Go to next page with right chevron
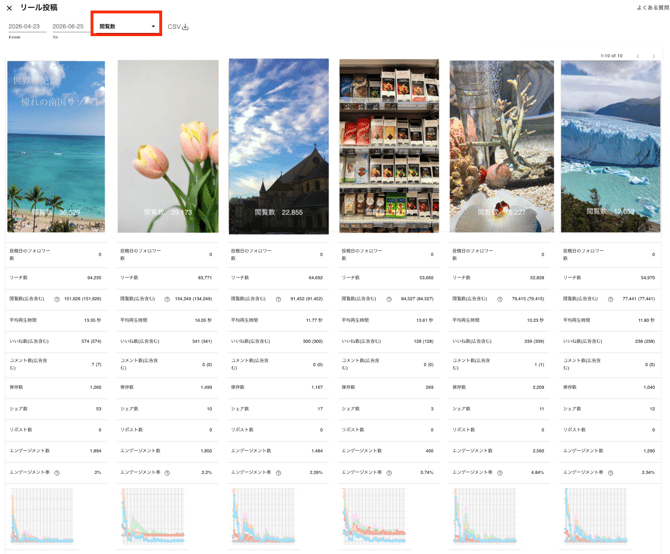670x554 pixels. 653,56
